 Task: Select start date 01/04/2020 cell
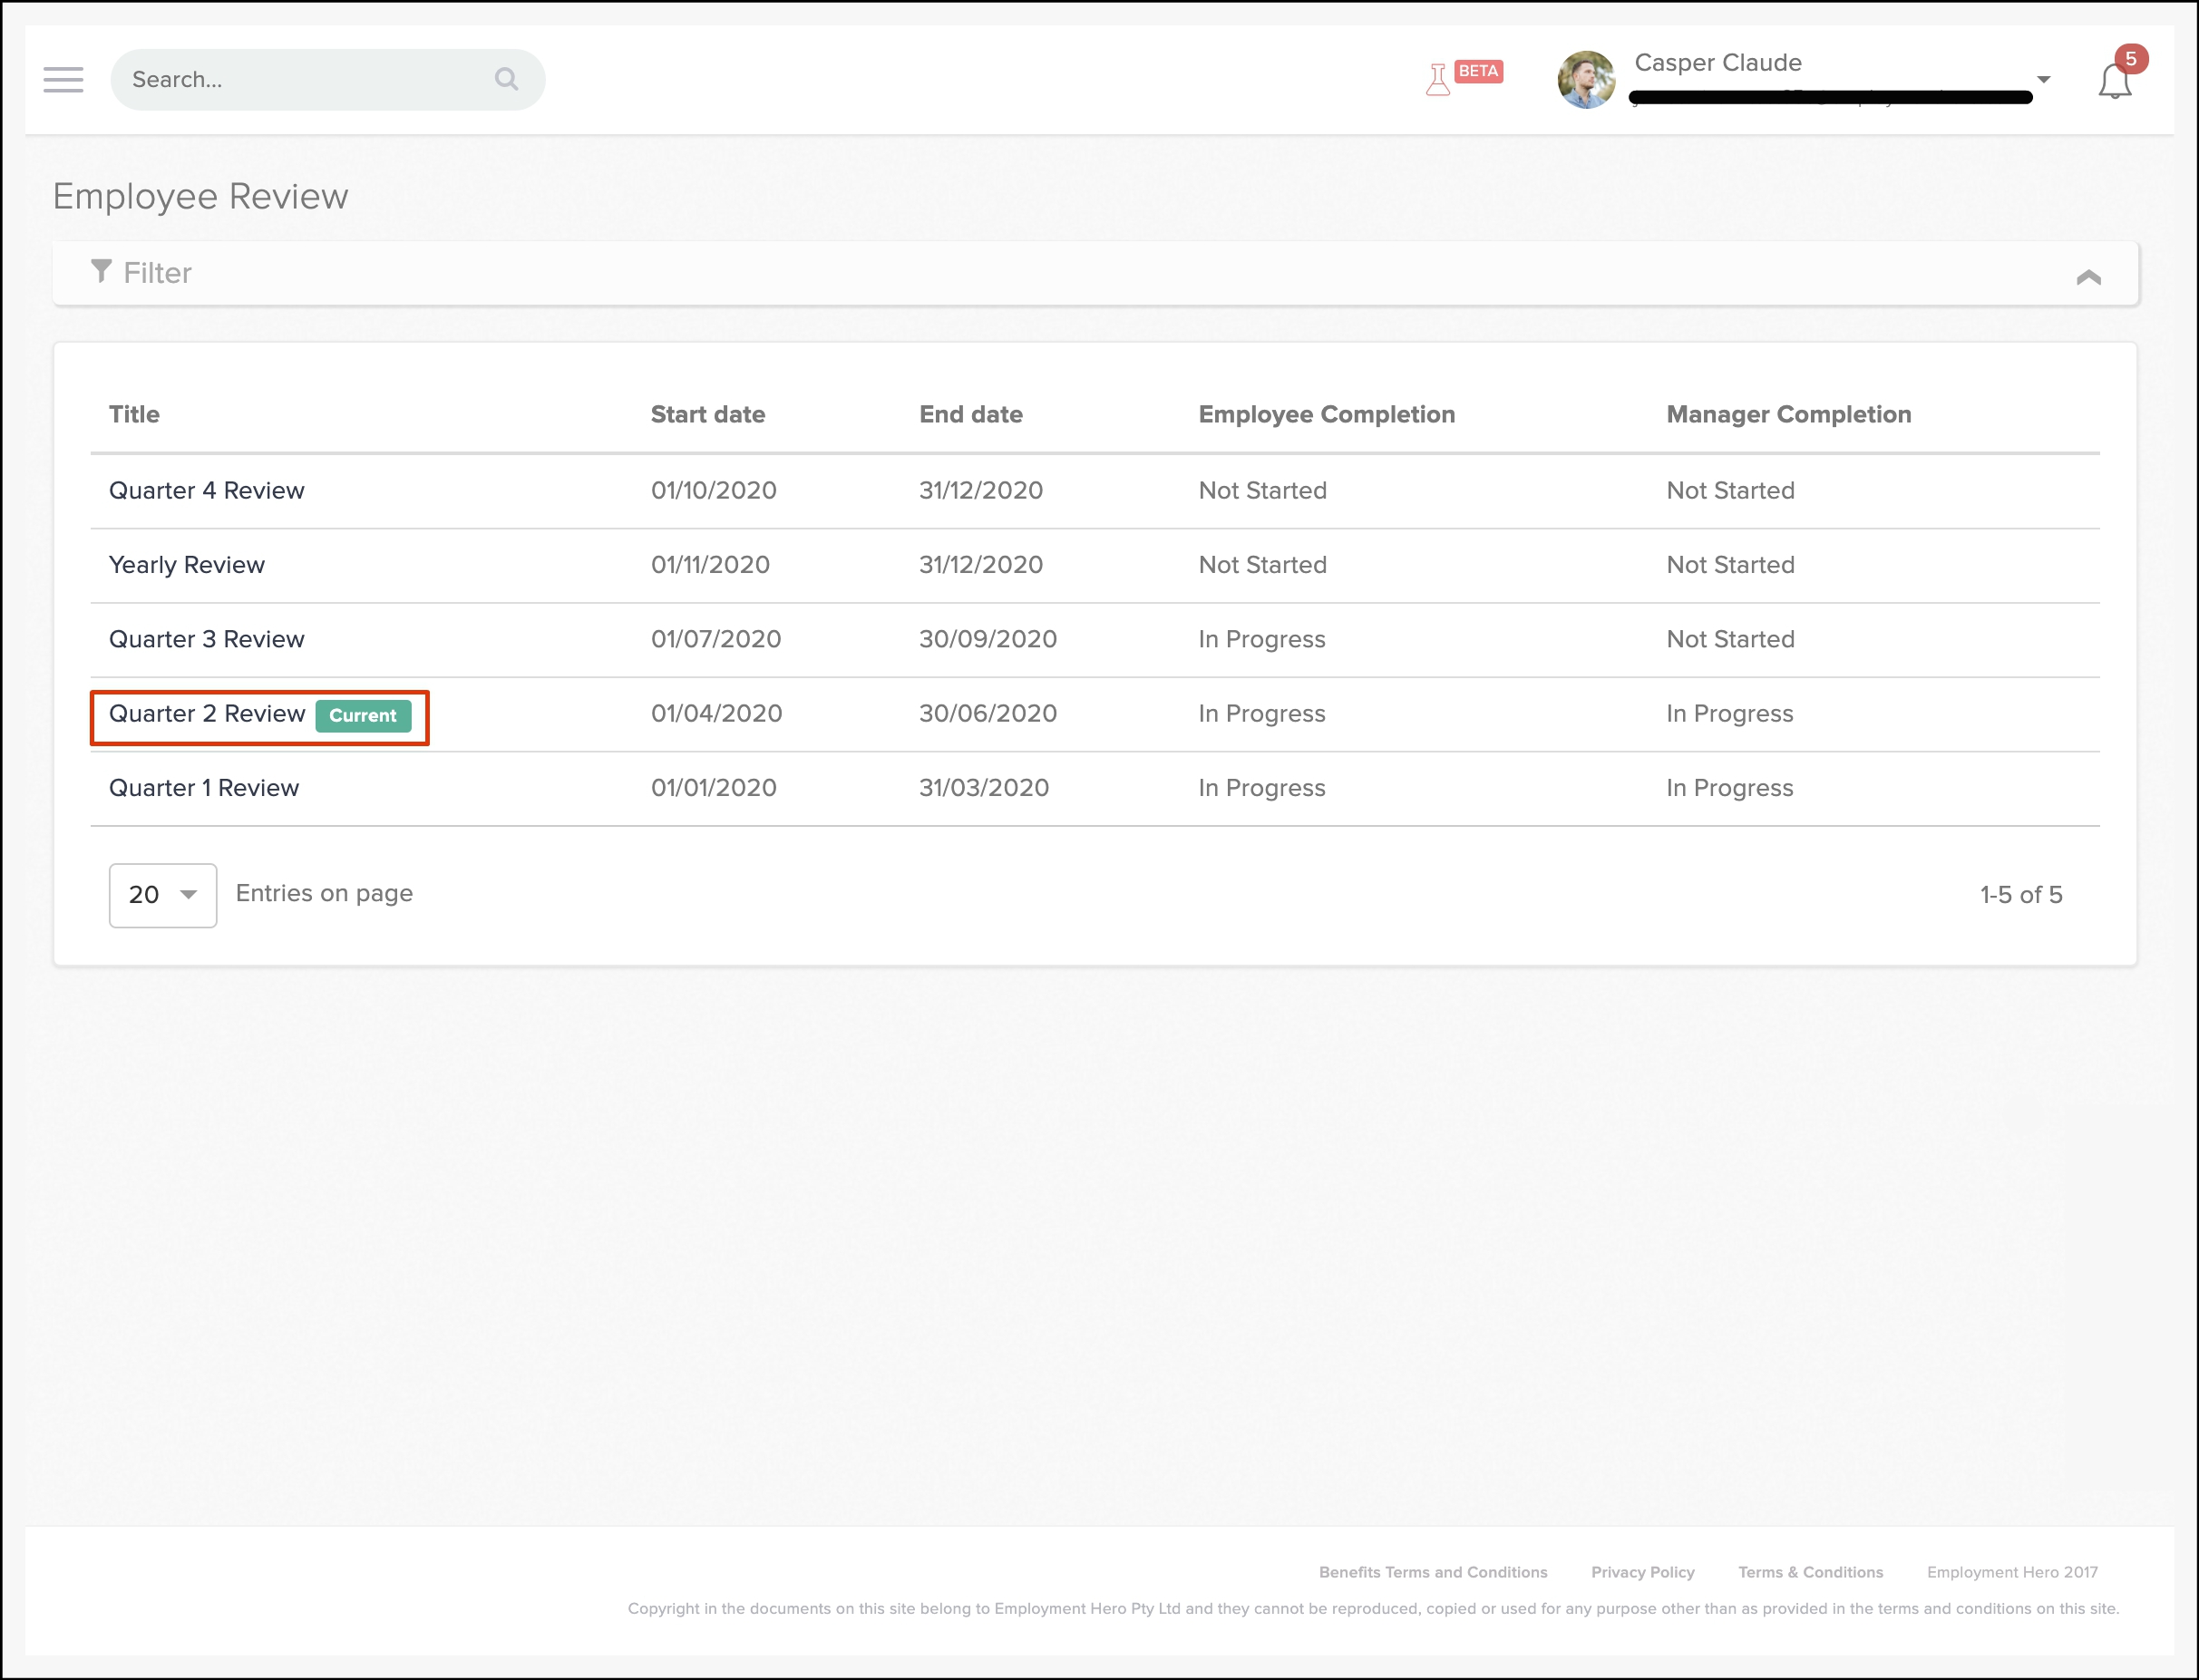(717, 713)
